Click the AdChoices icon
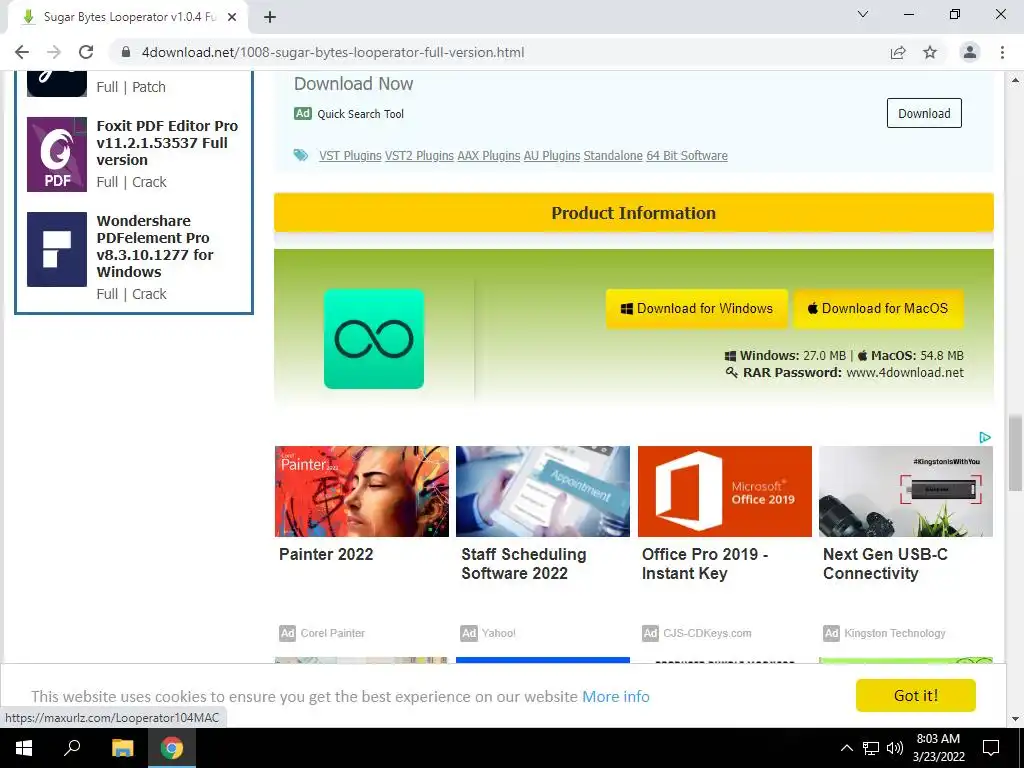 point(985,438)
